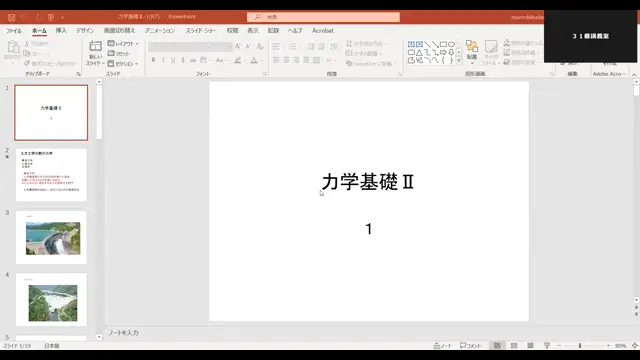
Task: Select the straight line shape in gallery
Action: 427,44
